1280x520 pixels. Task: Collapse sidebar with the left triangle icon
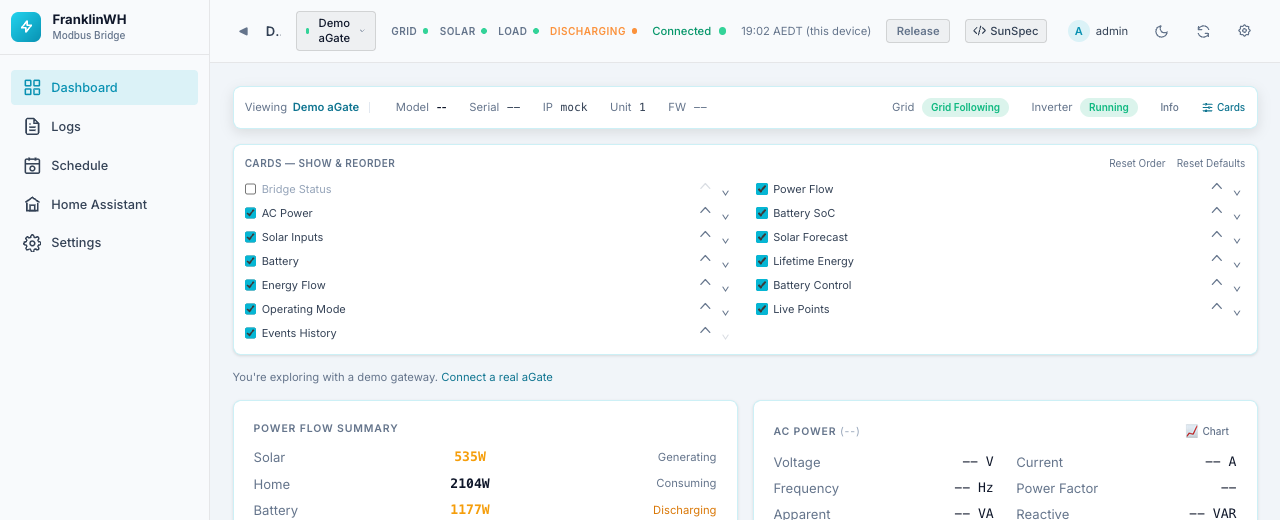pos(243,31)
